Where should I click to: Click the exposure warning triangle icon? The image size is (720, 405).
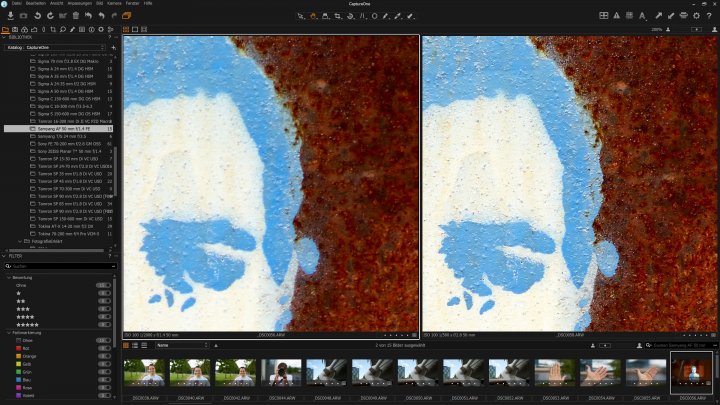[617, 16]
